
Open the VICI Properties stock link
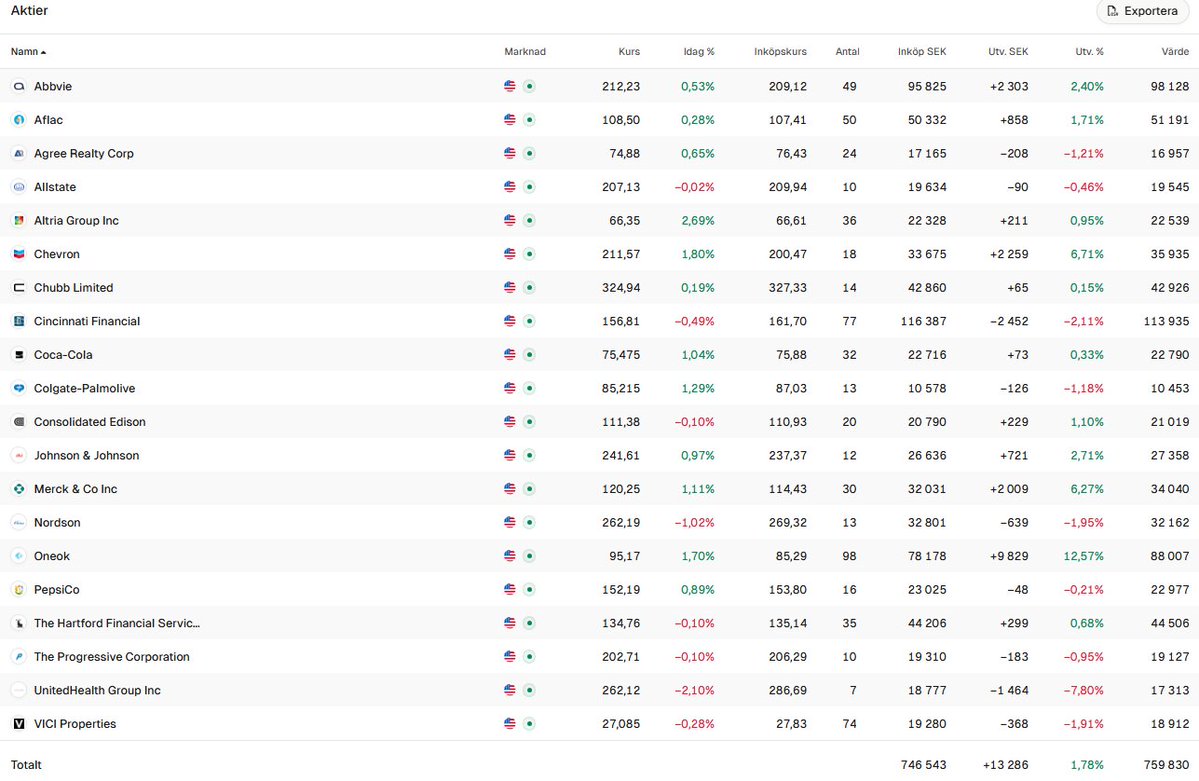click(75, 724)
